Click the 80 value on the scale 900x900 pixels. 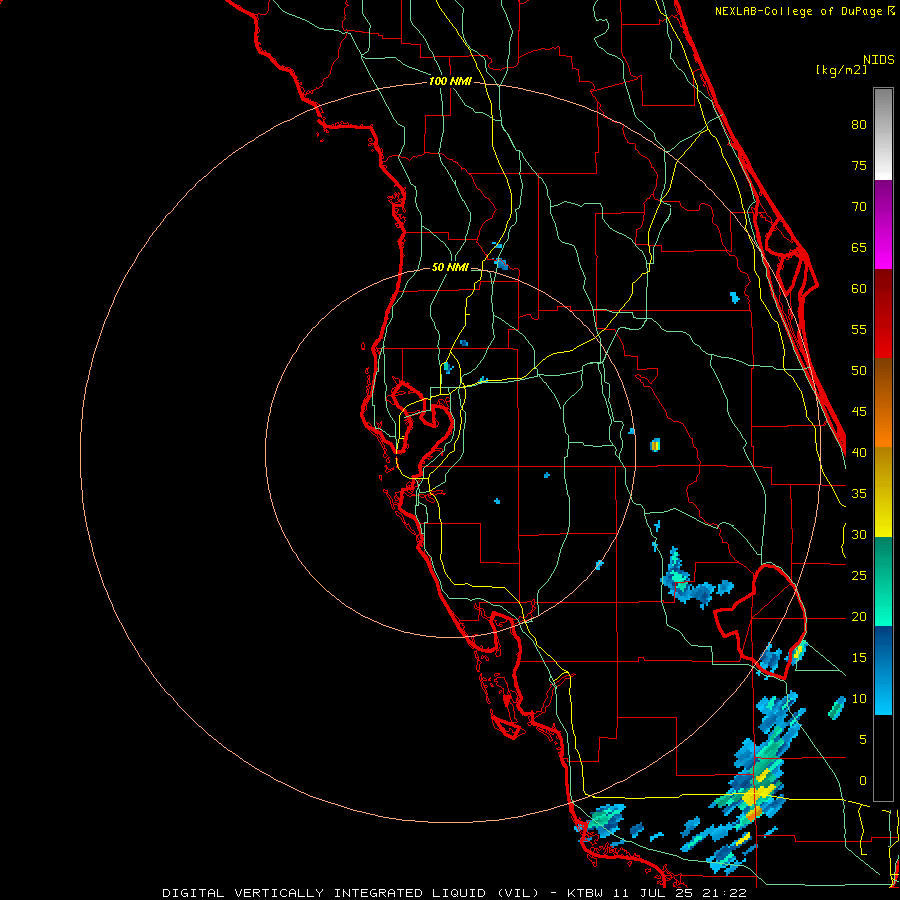pyautogui.click(x=859, y=125)
